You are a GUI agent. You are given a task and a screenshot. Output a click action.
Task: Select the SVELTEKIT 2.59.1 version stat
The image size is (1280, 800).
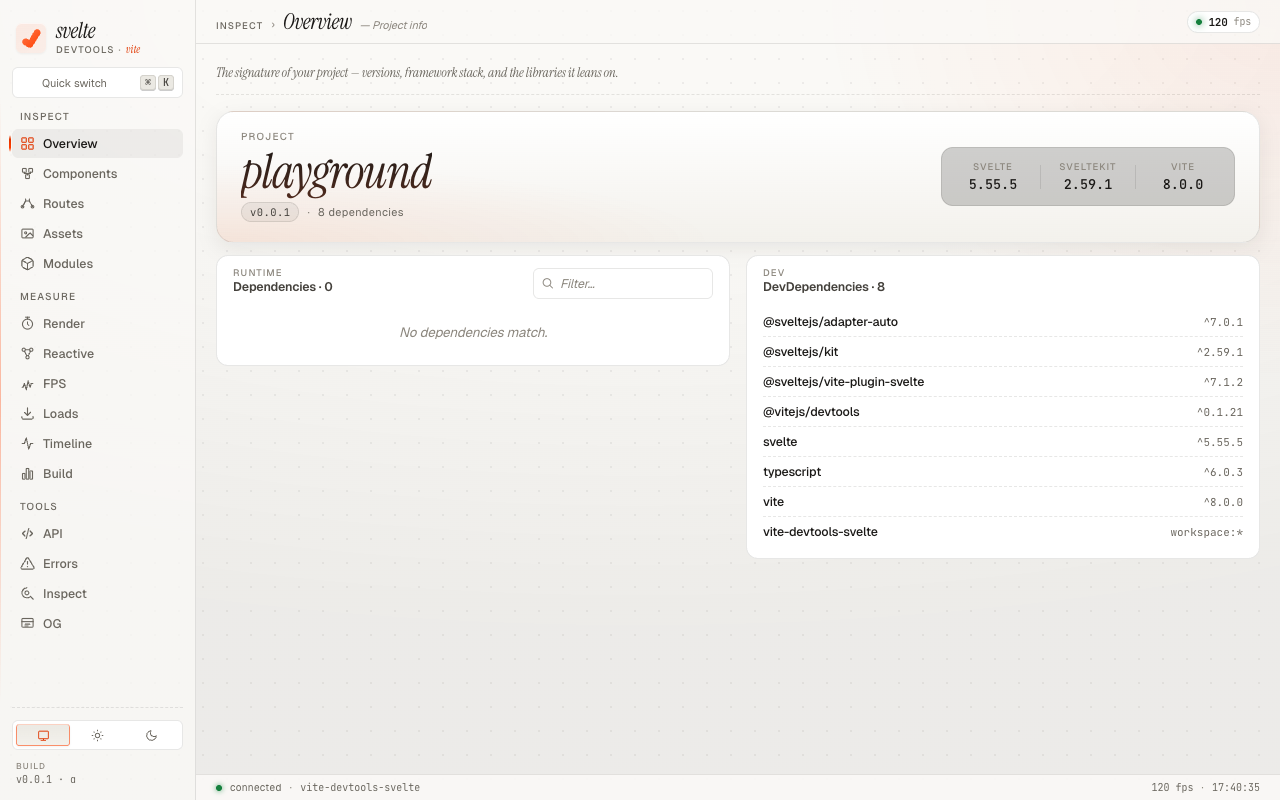click(x=1088, y=177)
